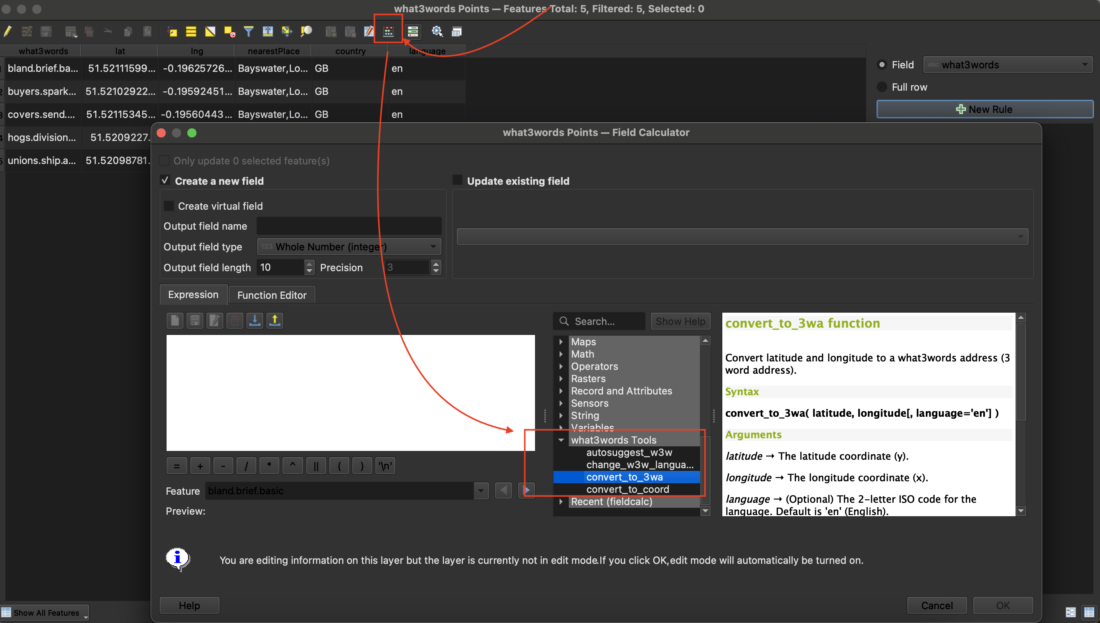Screen dimensions: 1100x623
Task: Click the New Rule button
Action: (984, 109)
